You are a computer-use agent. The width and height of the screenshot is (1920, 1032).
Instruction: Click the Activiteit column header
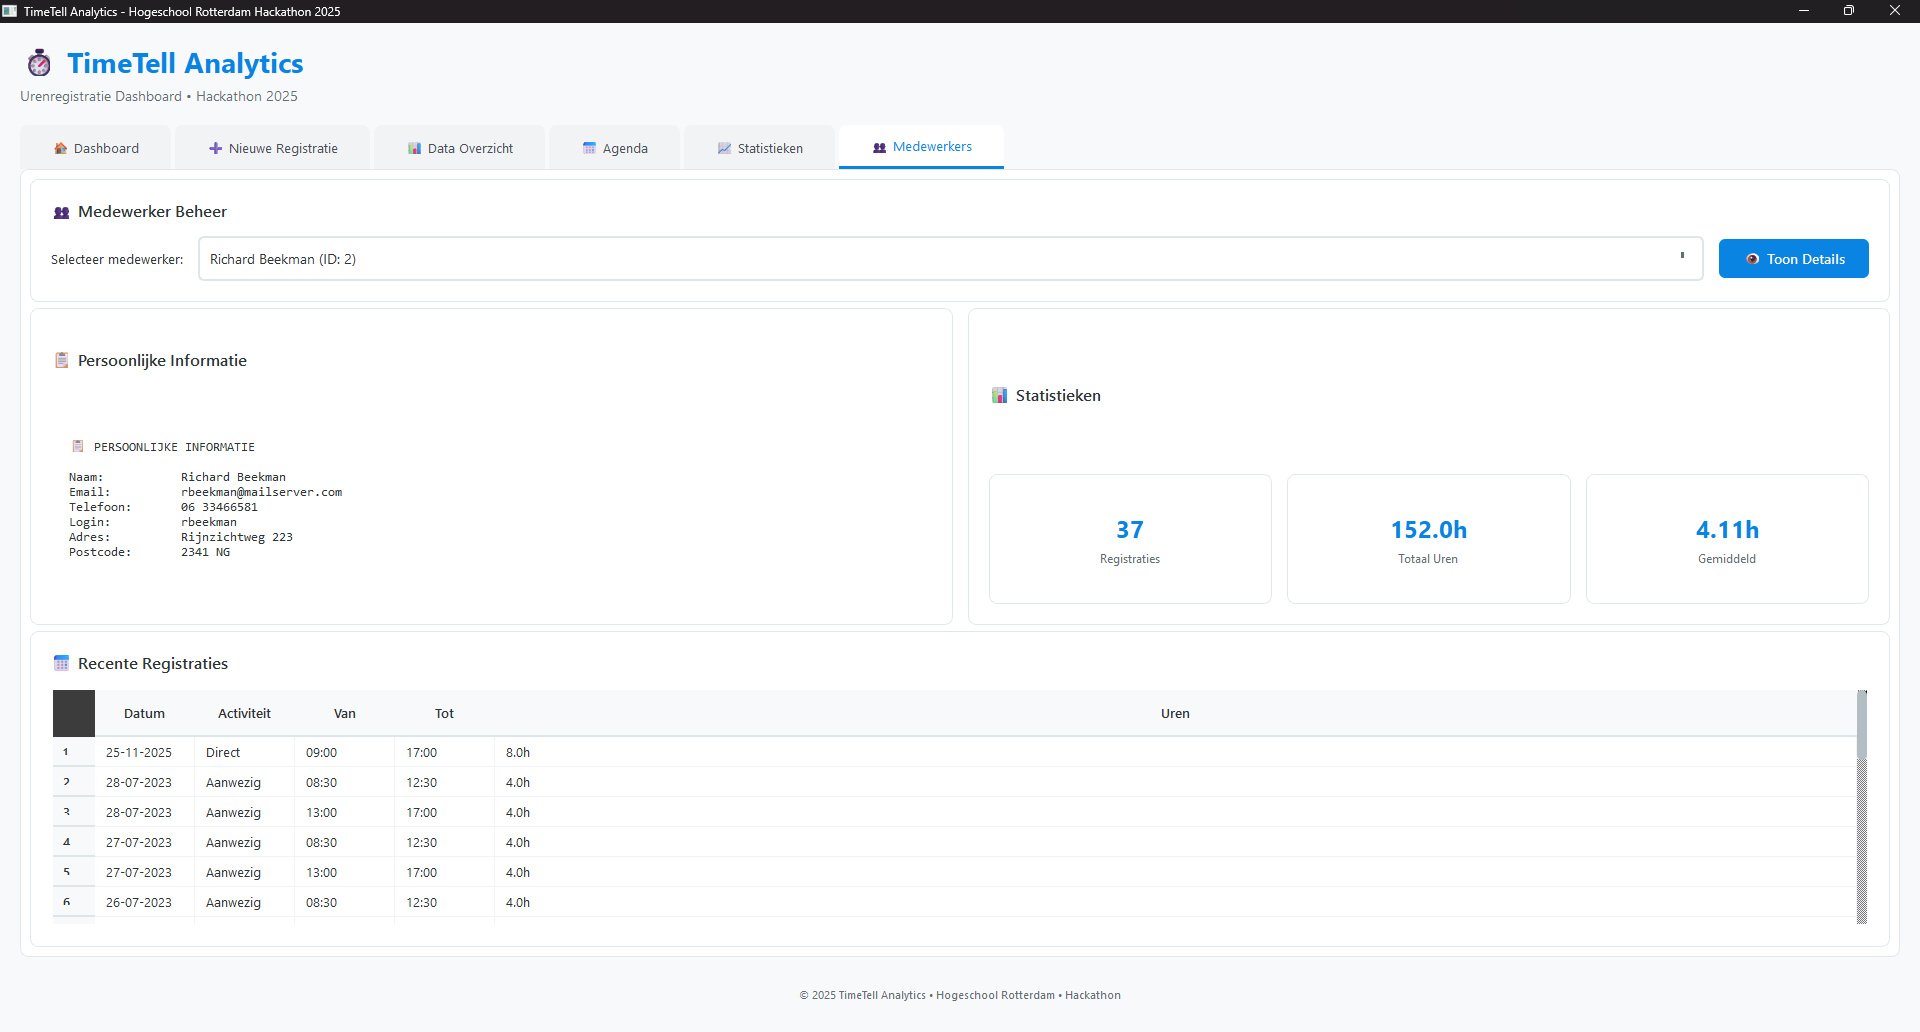click(x=244, y=713)
